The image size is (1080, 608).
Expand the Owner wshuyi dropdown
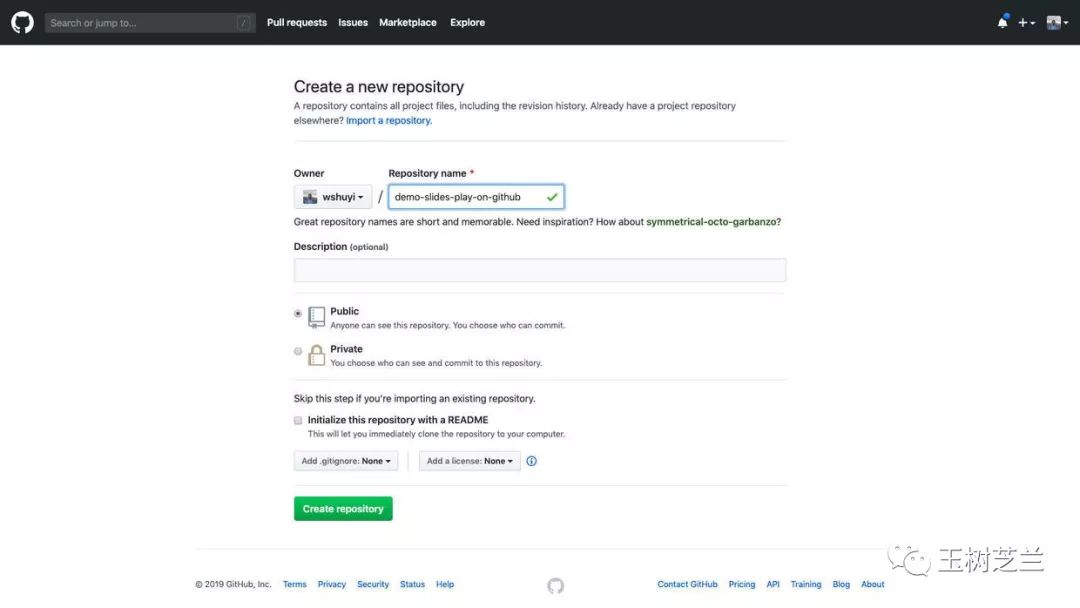click(x=333, y=197)
